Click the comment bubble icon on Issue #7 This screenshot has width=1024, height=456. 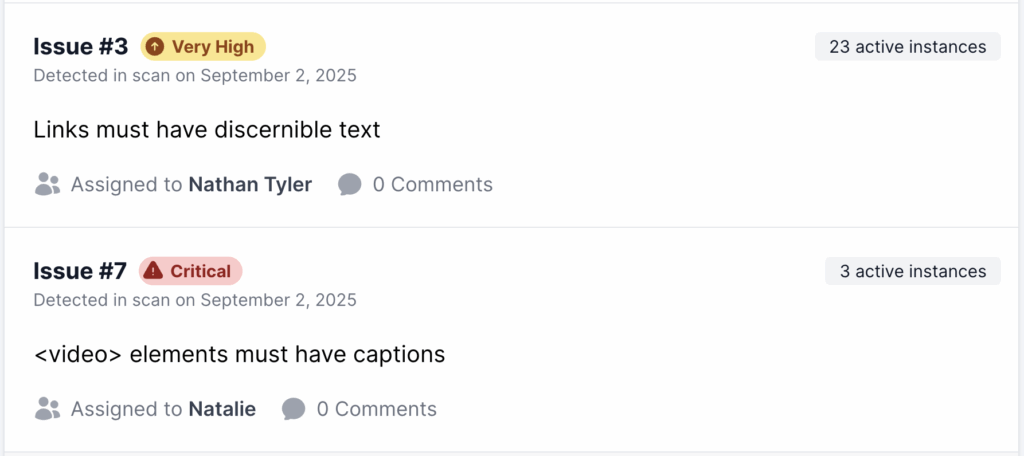pyautogui.click(x=293, y=408)
